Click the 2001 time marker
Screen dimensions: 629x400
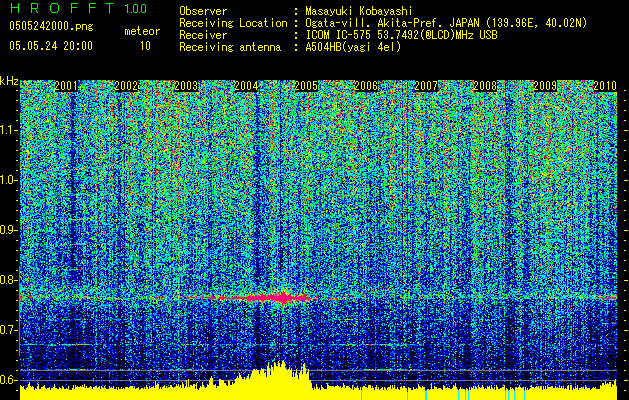point(67,87)
